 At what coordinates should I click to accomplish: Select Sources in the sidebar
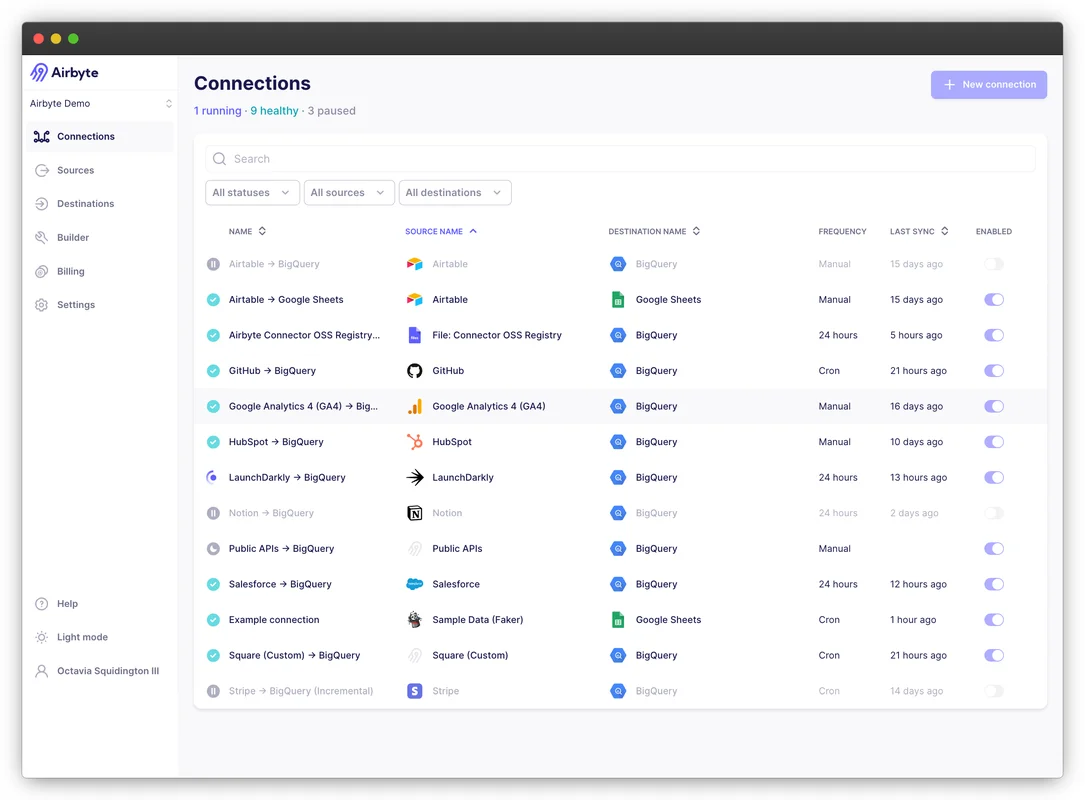(x=74, y=170)
